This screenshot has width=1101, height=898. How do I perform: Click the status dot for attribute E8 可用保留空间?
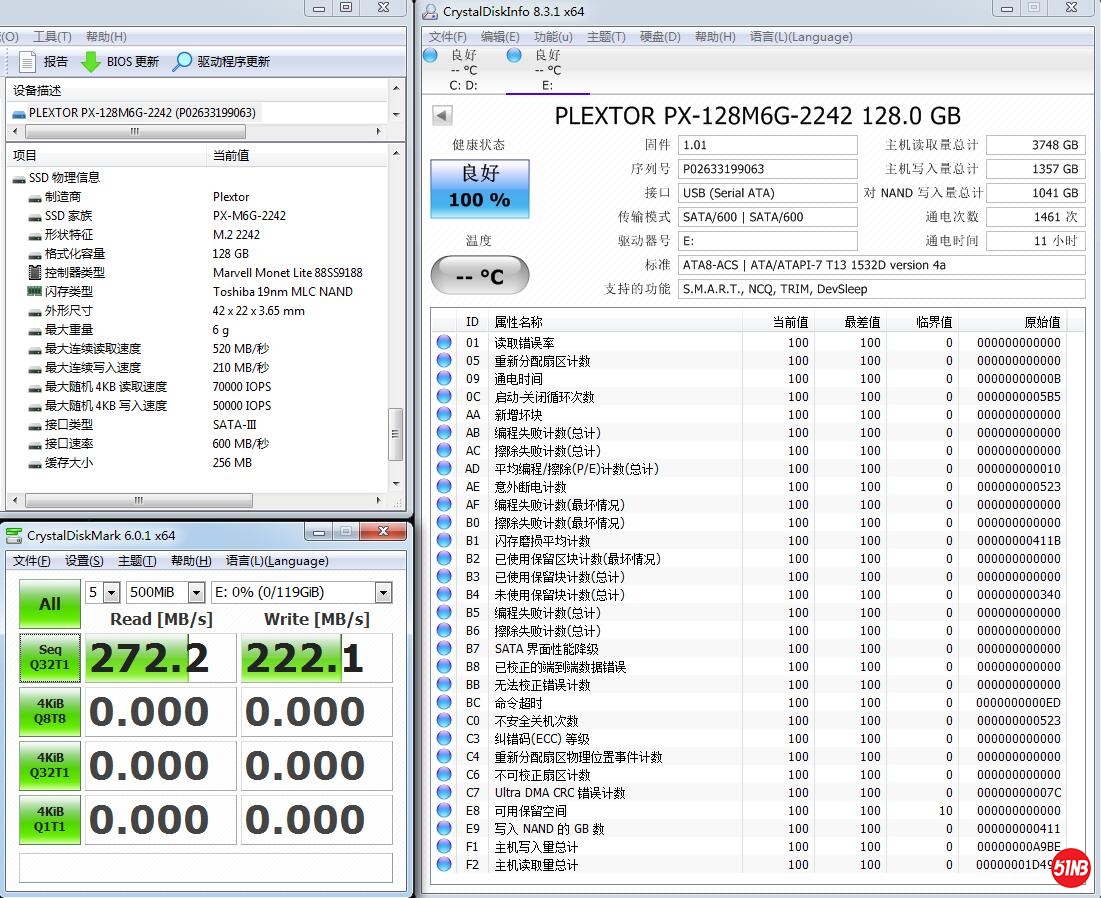pyautogui.click(x=444, y=810)
